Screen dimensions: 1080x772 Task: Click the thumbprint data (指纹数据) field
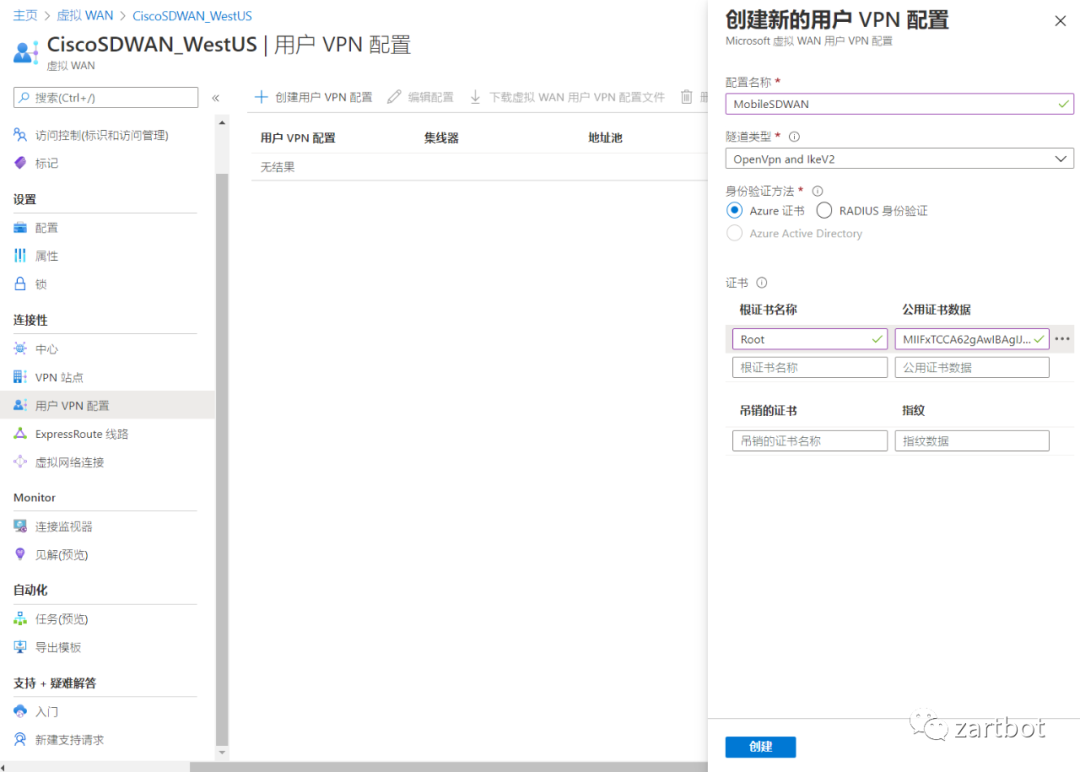[x=972, y=441]
